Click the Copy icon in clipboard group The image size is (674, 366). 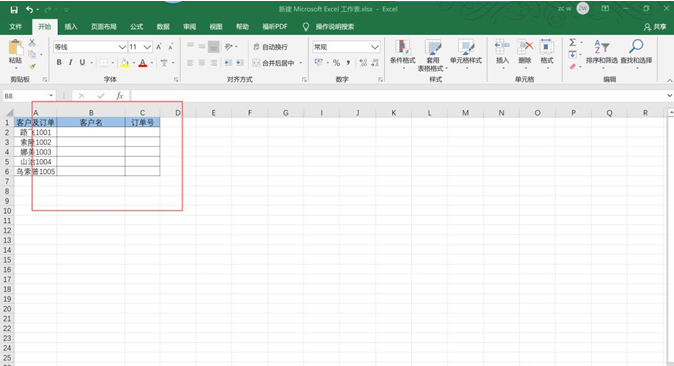coord(32,55)
